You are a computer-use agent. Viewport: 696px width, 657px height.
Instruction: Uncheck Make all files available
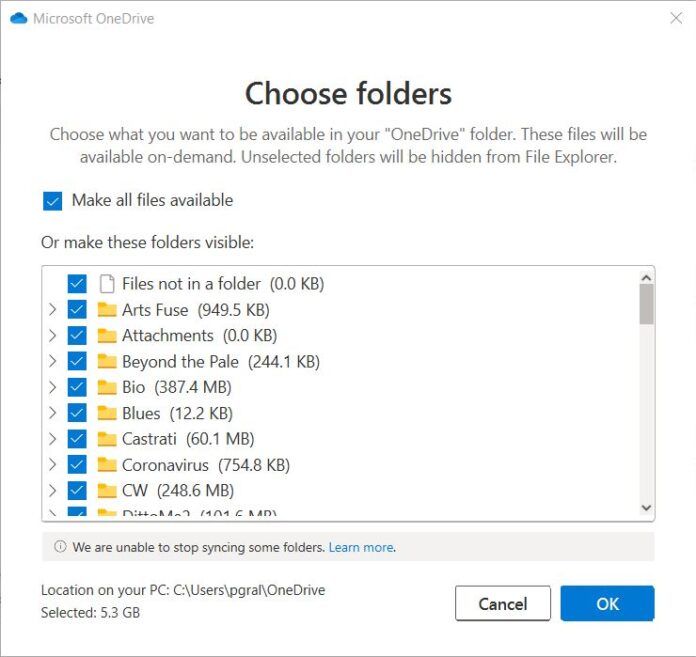pyautogui.click(x=53, y=201)
